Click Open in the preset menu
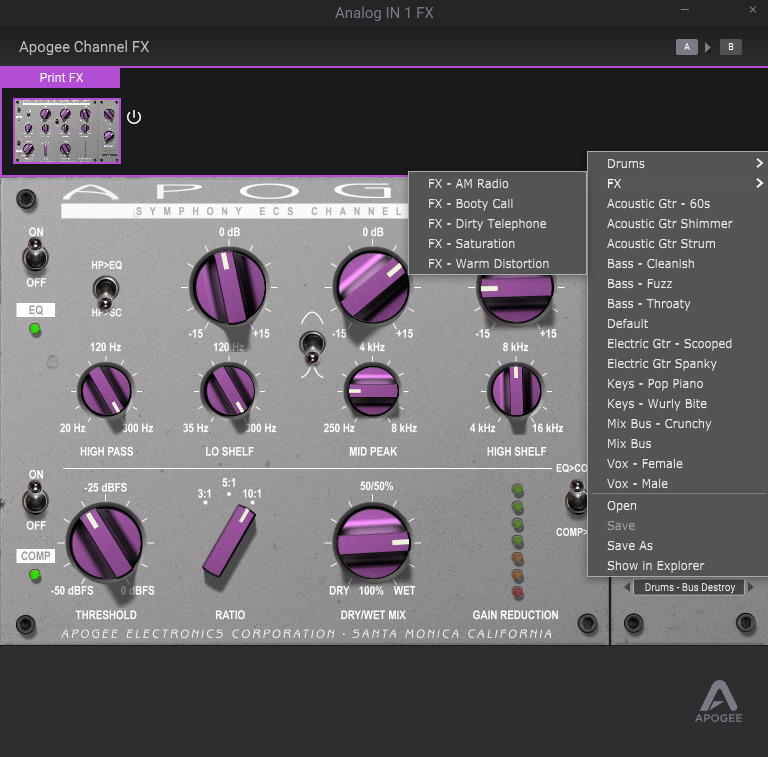768x757 pixels. point(677,506)
